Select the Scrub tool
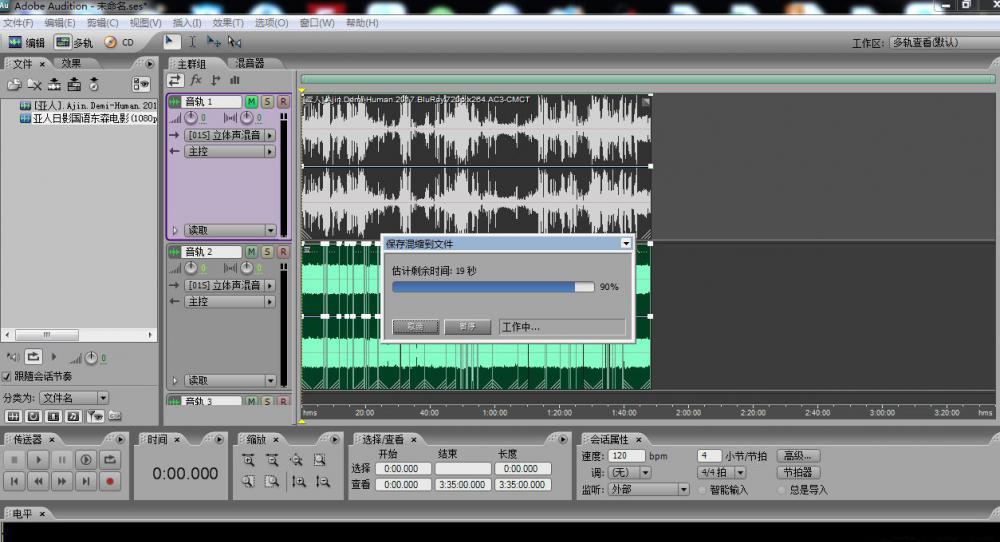Screen dimensions: 1000x542 (x=235, y=42)
